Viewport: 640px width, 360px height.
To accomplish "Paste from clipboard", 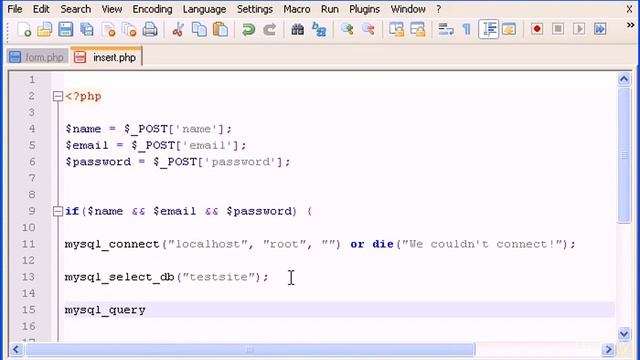I will tap(220, 29).
